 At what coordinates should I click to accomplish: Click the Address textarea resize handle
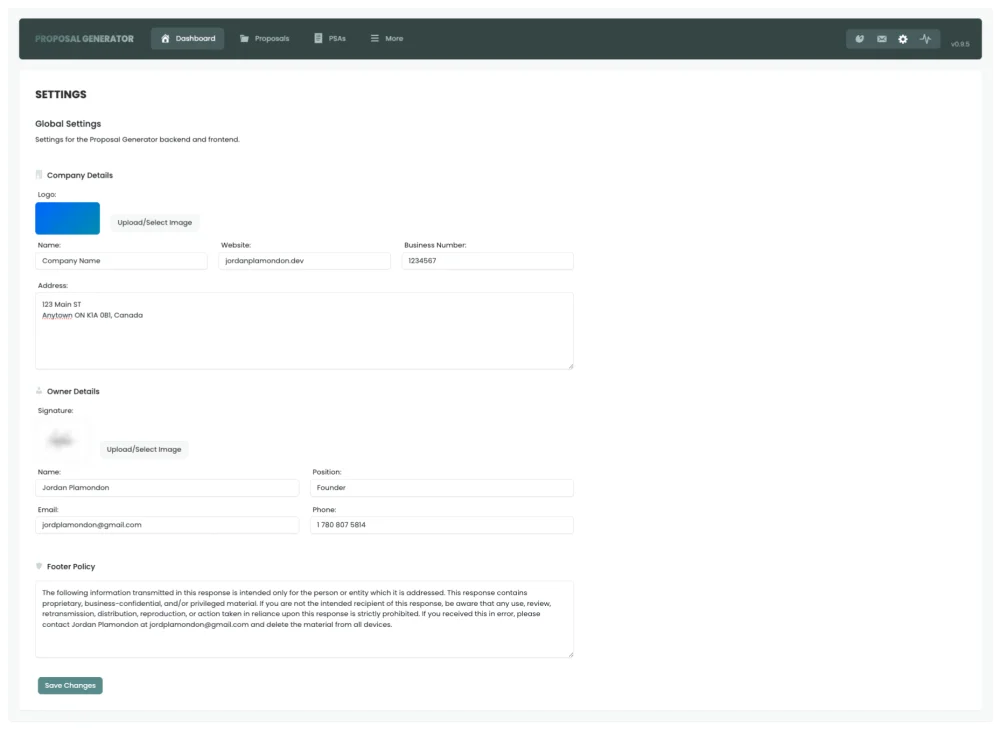click(x=570, y=366)
